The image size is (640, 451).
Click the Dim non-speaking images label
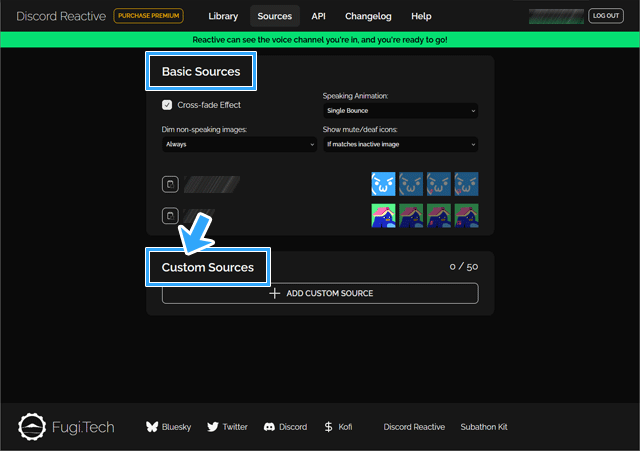tap(204, 129)
